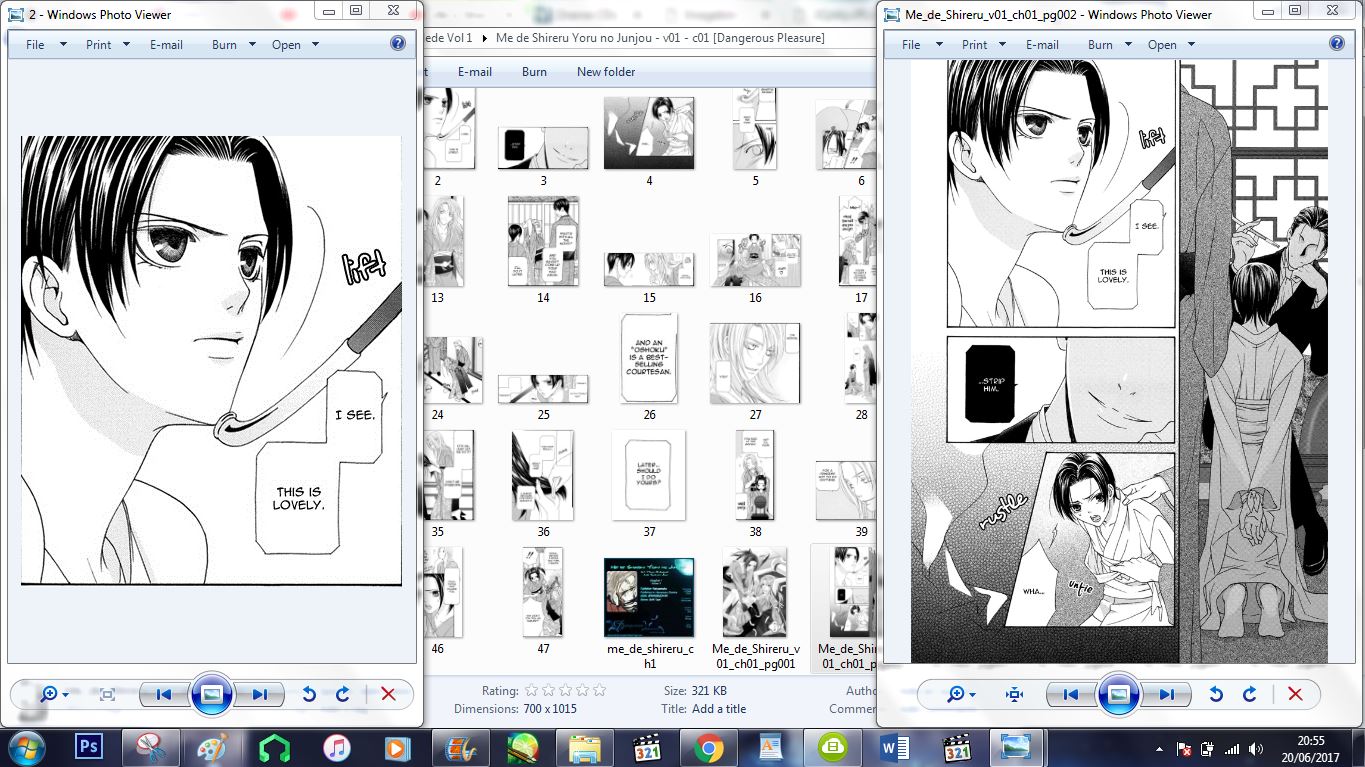1365x767 pixels.
Task: Open zoom slider in left Photo Viewer
Action: 54,694
